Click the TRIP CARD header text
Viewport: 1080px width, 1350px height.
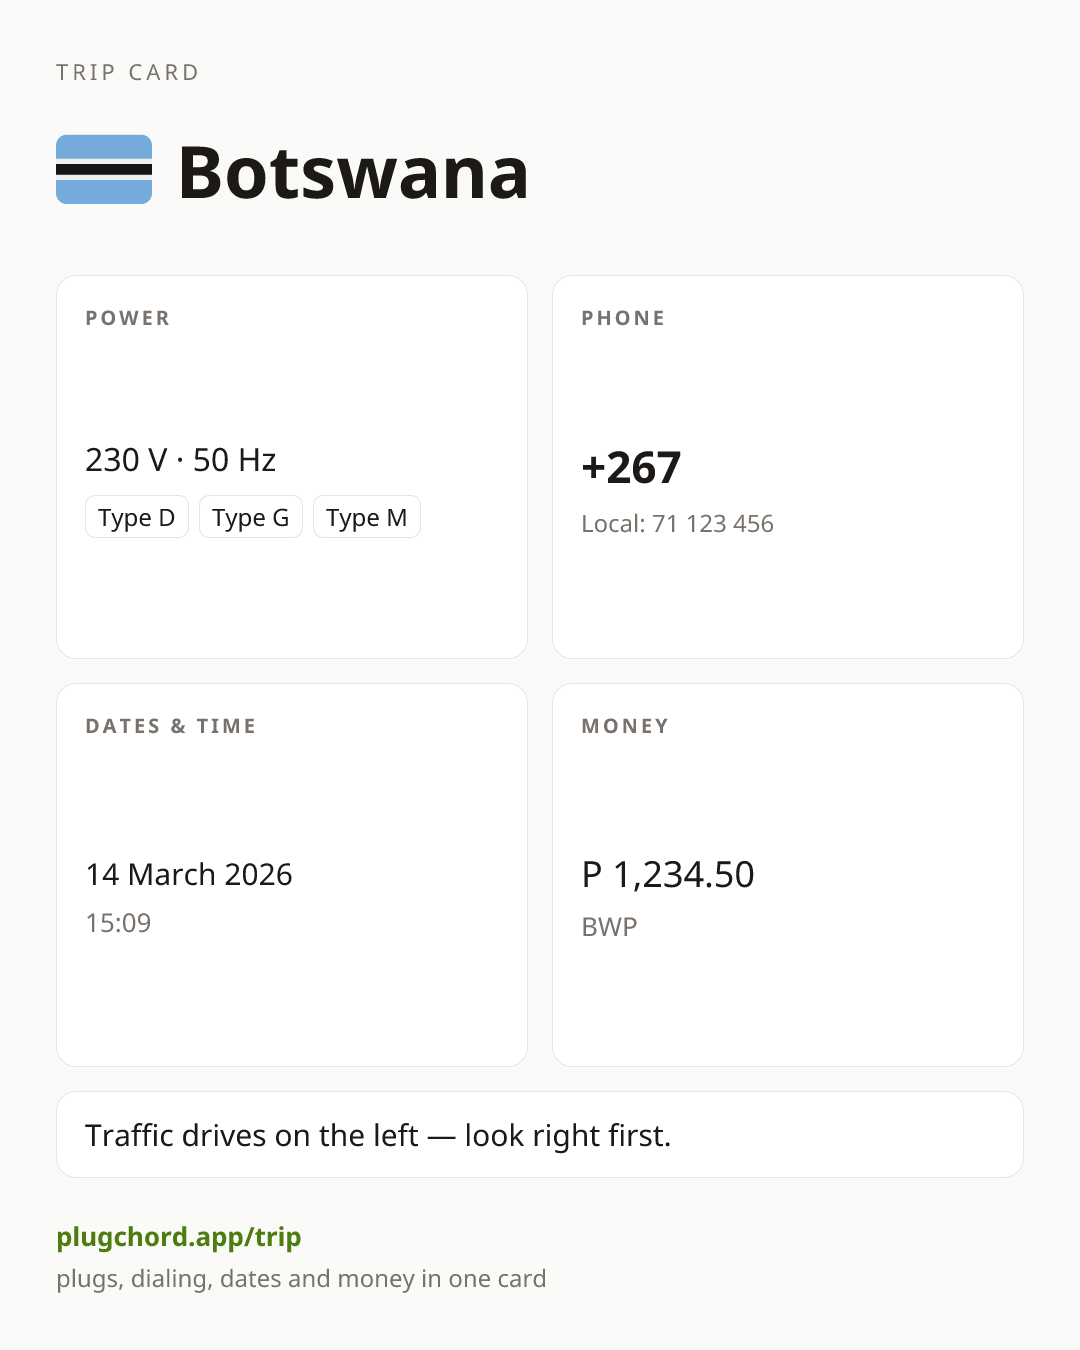pyautogui.click(x=128, y=72)
